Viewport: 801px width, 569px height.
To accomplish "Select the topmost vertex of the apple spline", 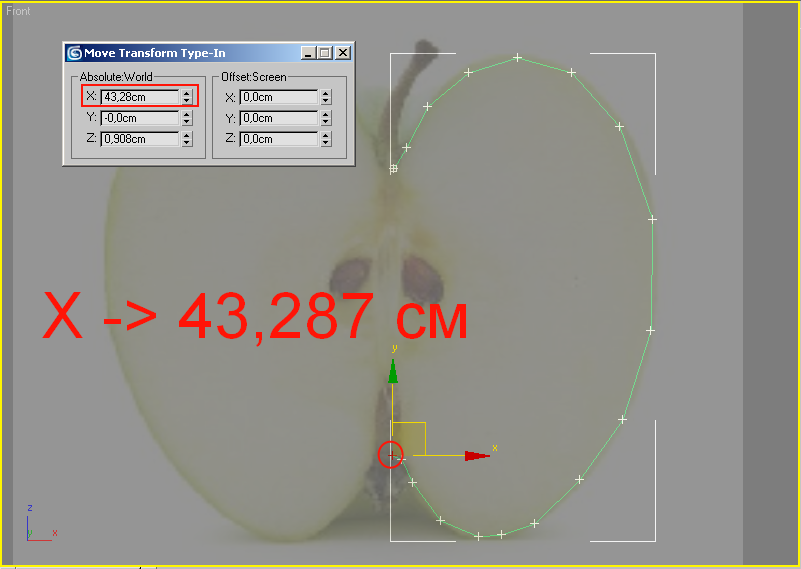I will (517, 58).
